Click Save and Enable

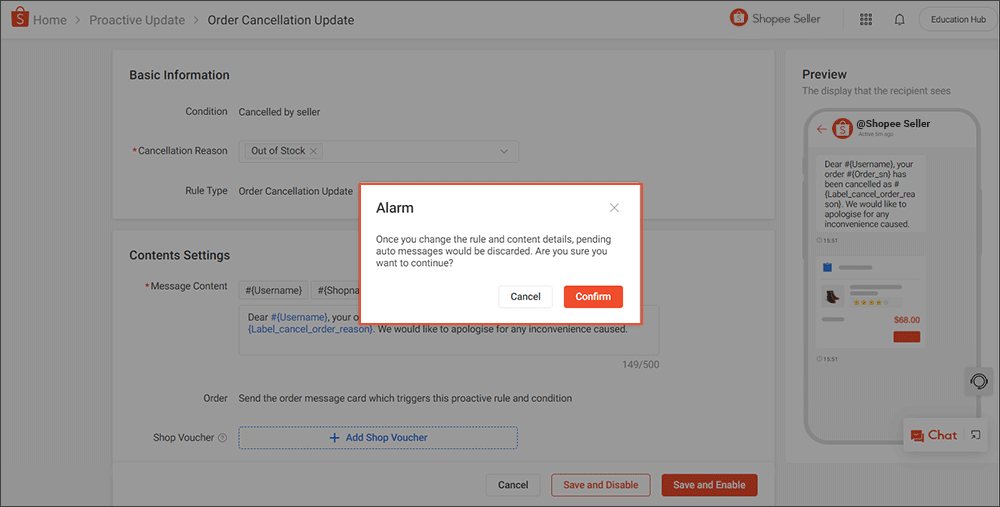click(x=709, y=485)
